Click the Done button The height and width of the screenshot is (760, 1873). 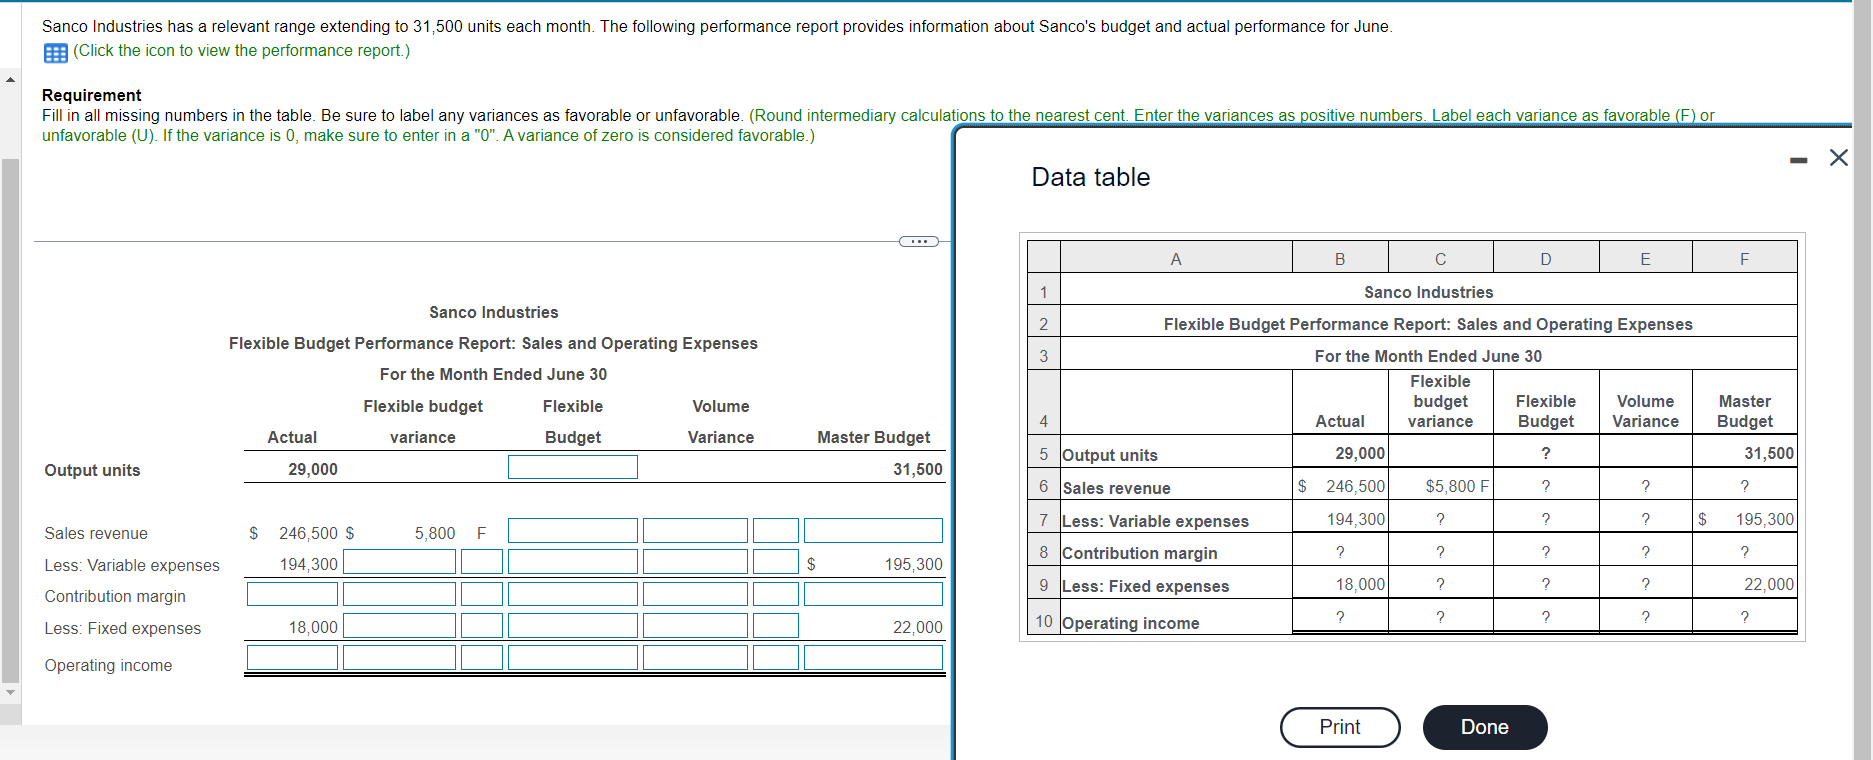tap(1485, 727)
